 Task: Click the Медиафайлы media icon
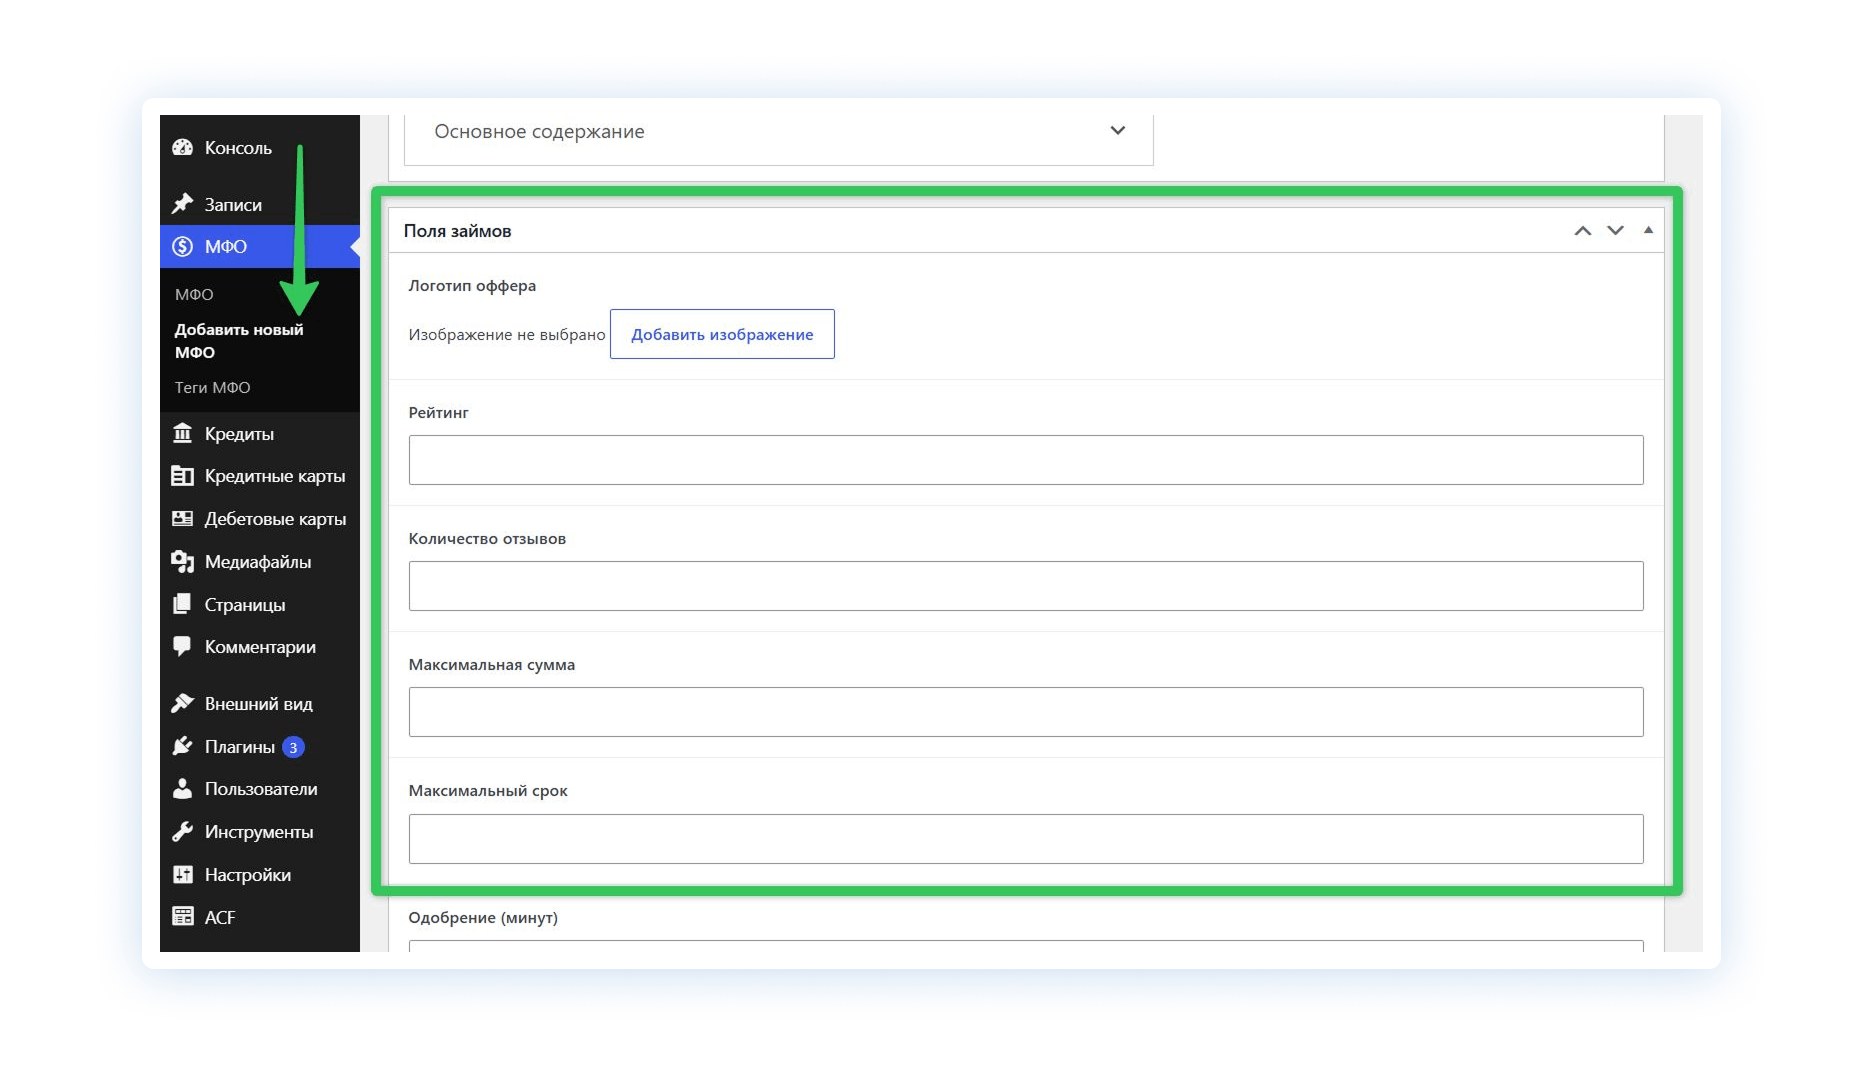point(182,562)
